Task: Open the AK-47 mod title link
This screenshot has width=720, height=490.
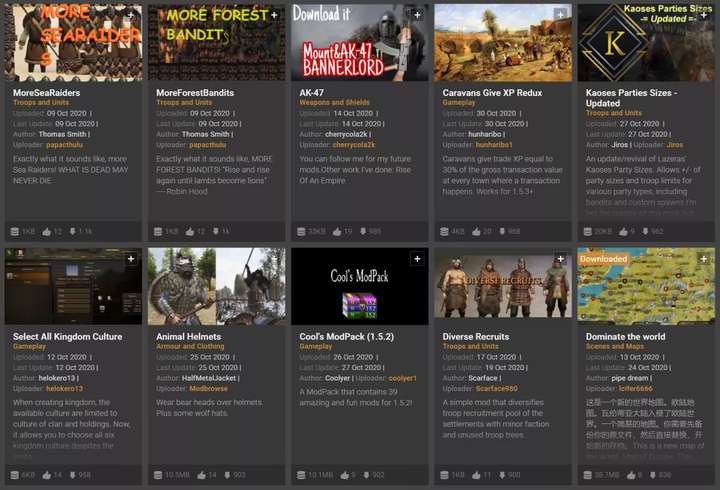Action: (311, 93)
